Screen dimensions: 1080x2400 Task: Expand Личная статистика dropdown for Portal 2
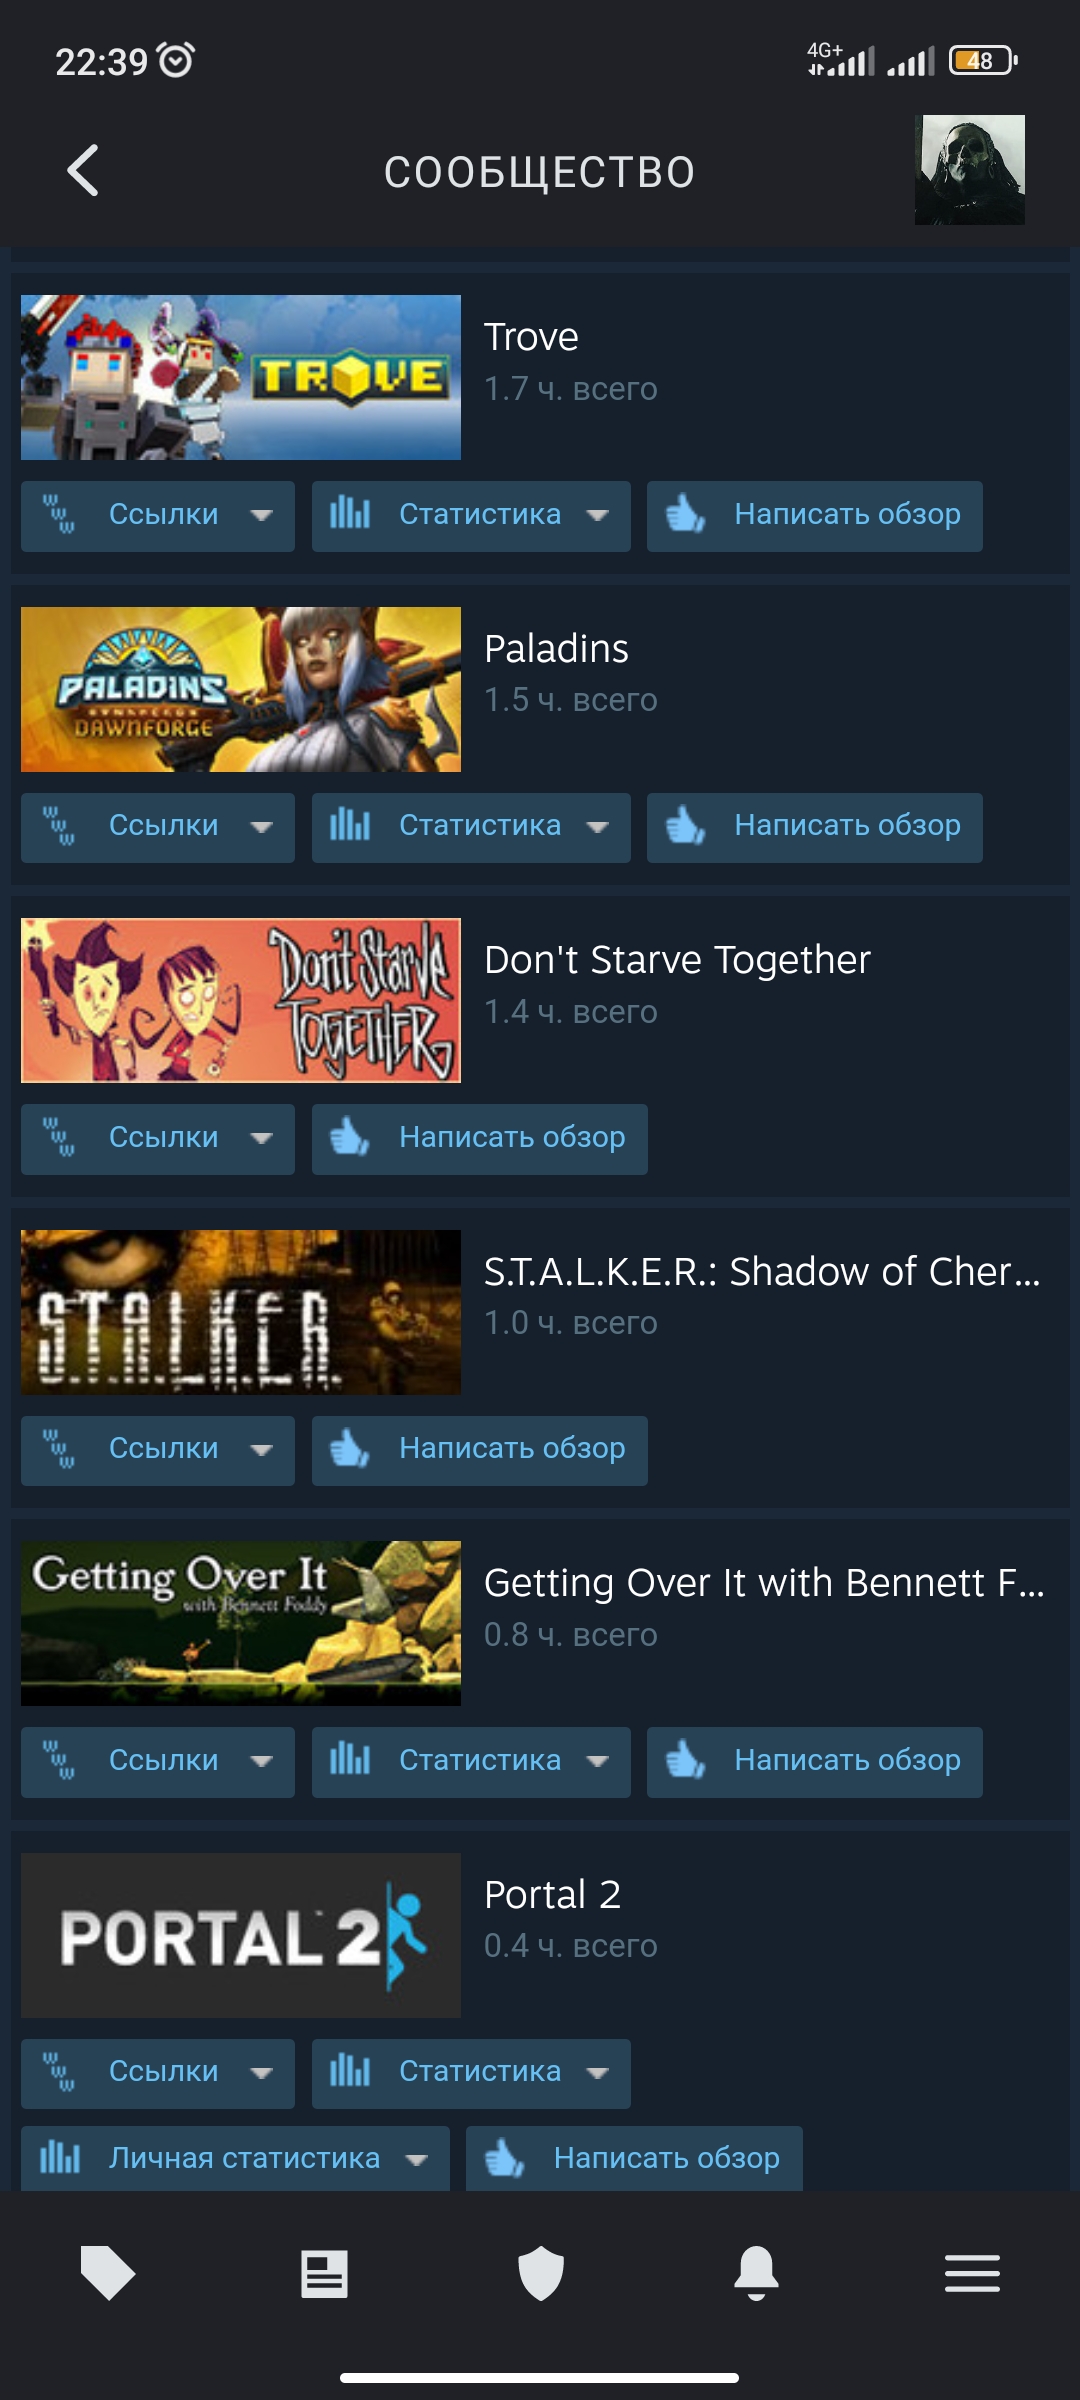[x=235, y=2158]
